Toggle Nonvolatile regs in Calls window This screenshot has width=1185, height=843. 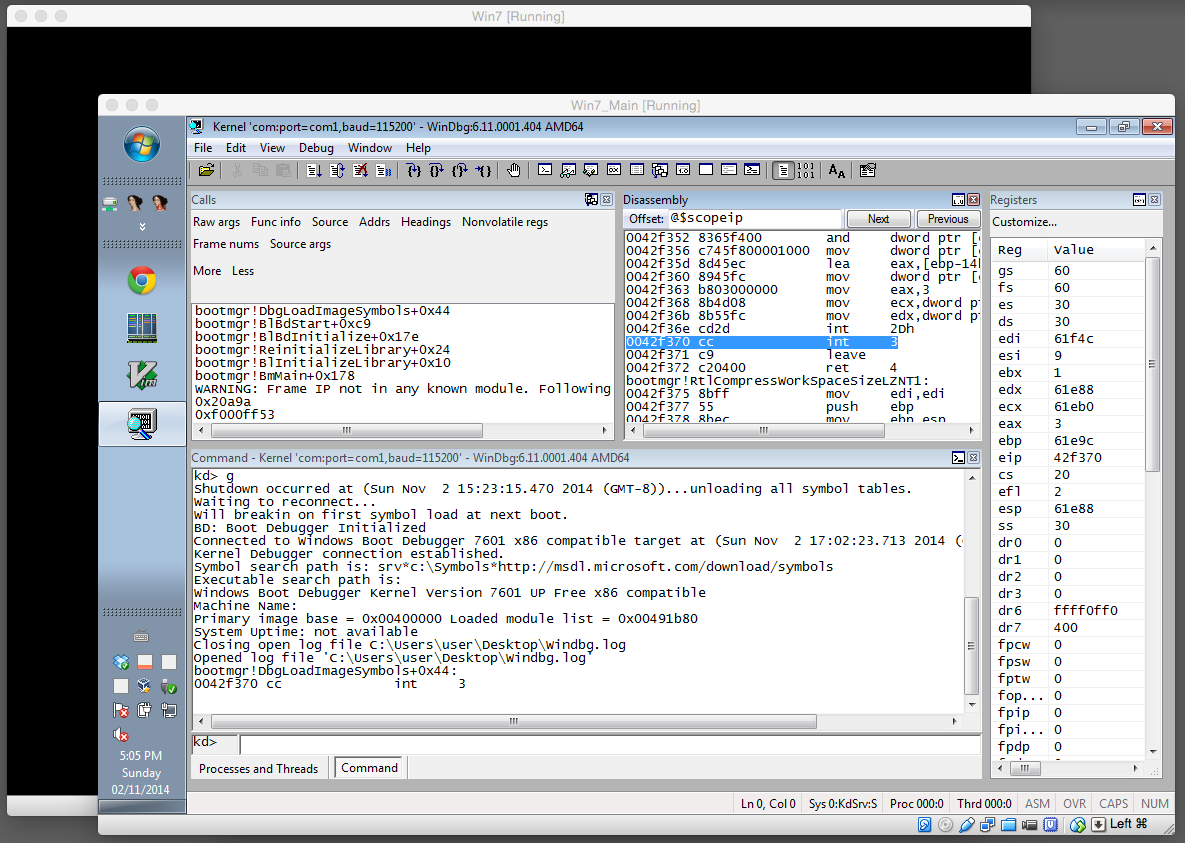[x=505, y=222]
